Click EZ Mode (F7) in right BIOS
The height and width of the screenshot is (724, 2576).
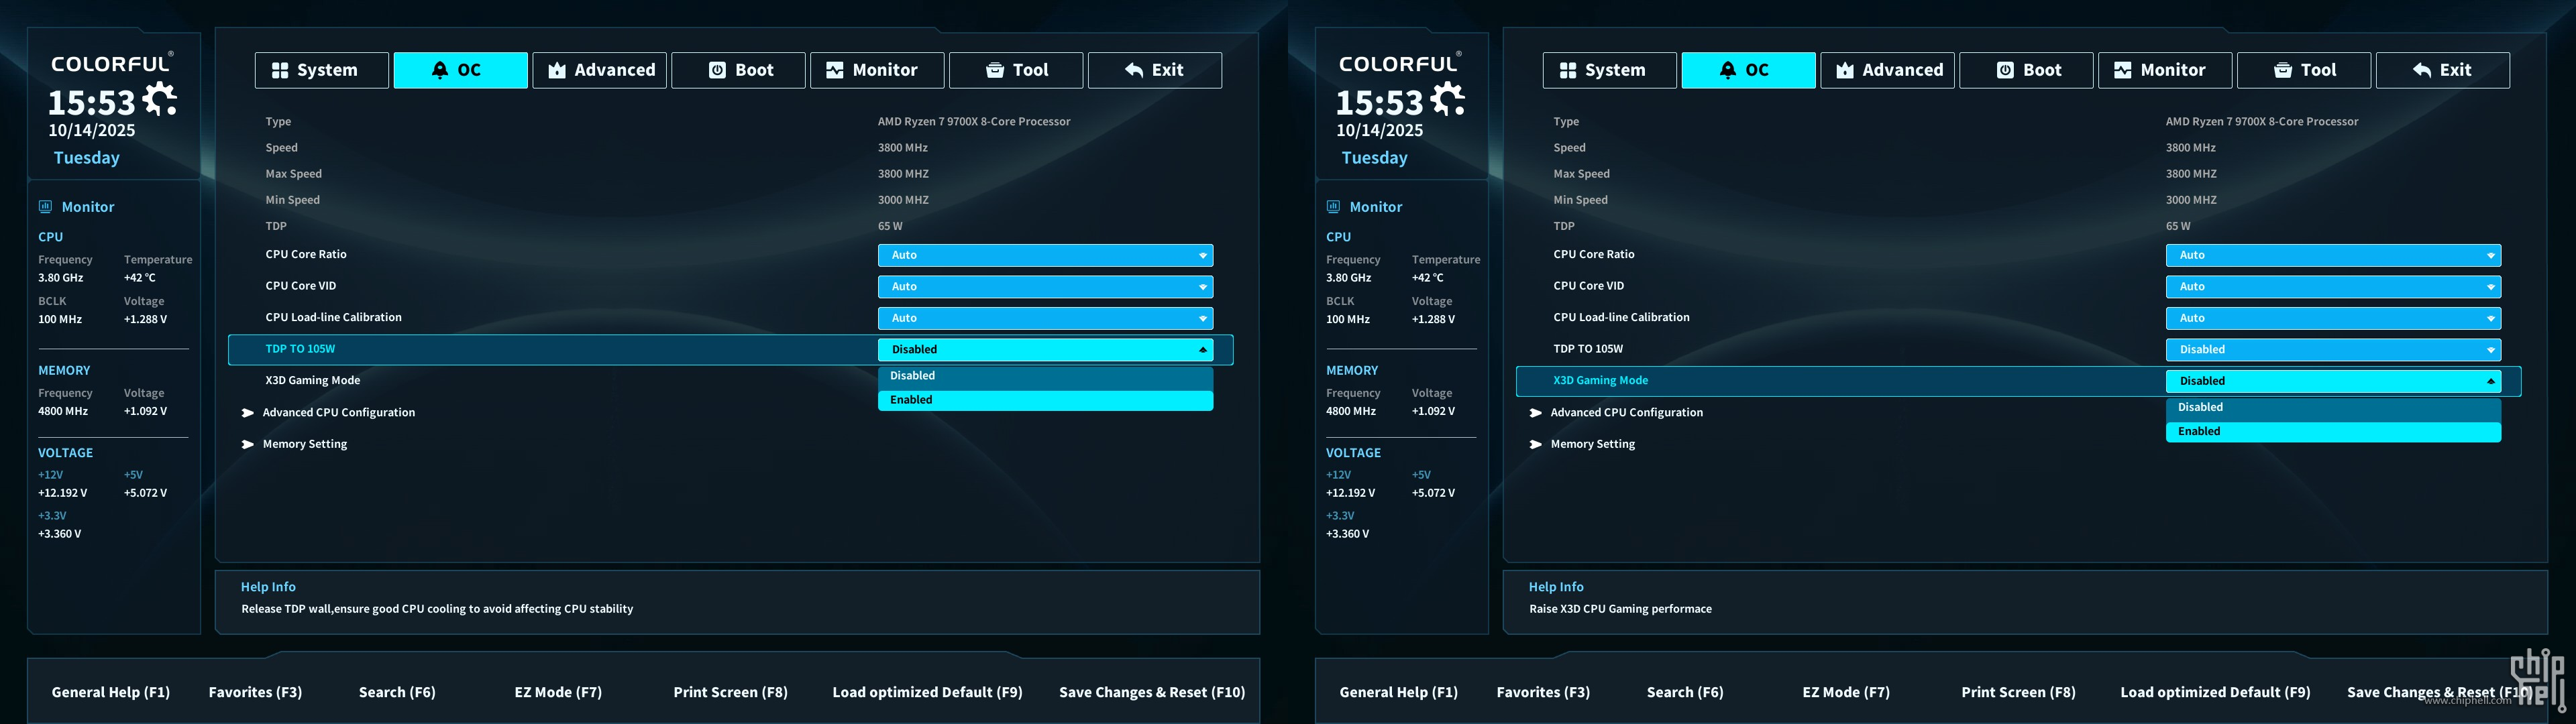pos(1846,692)
